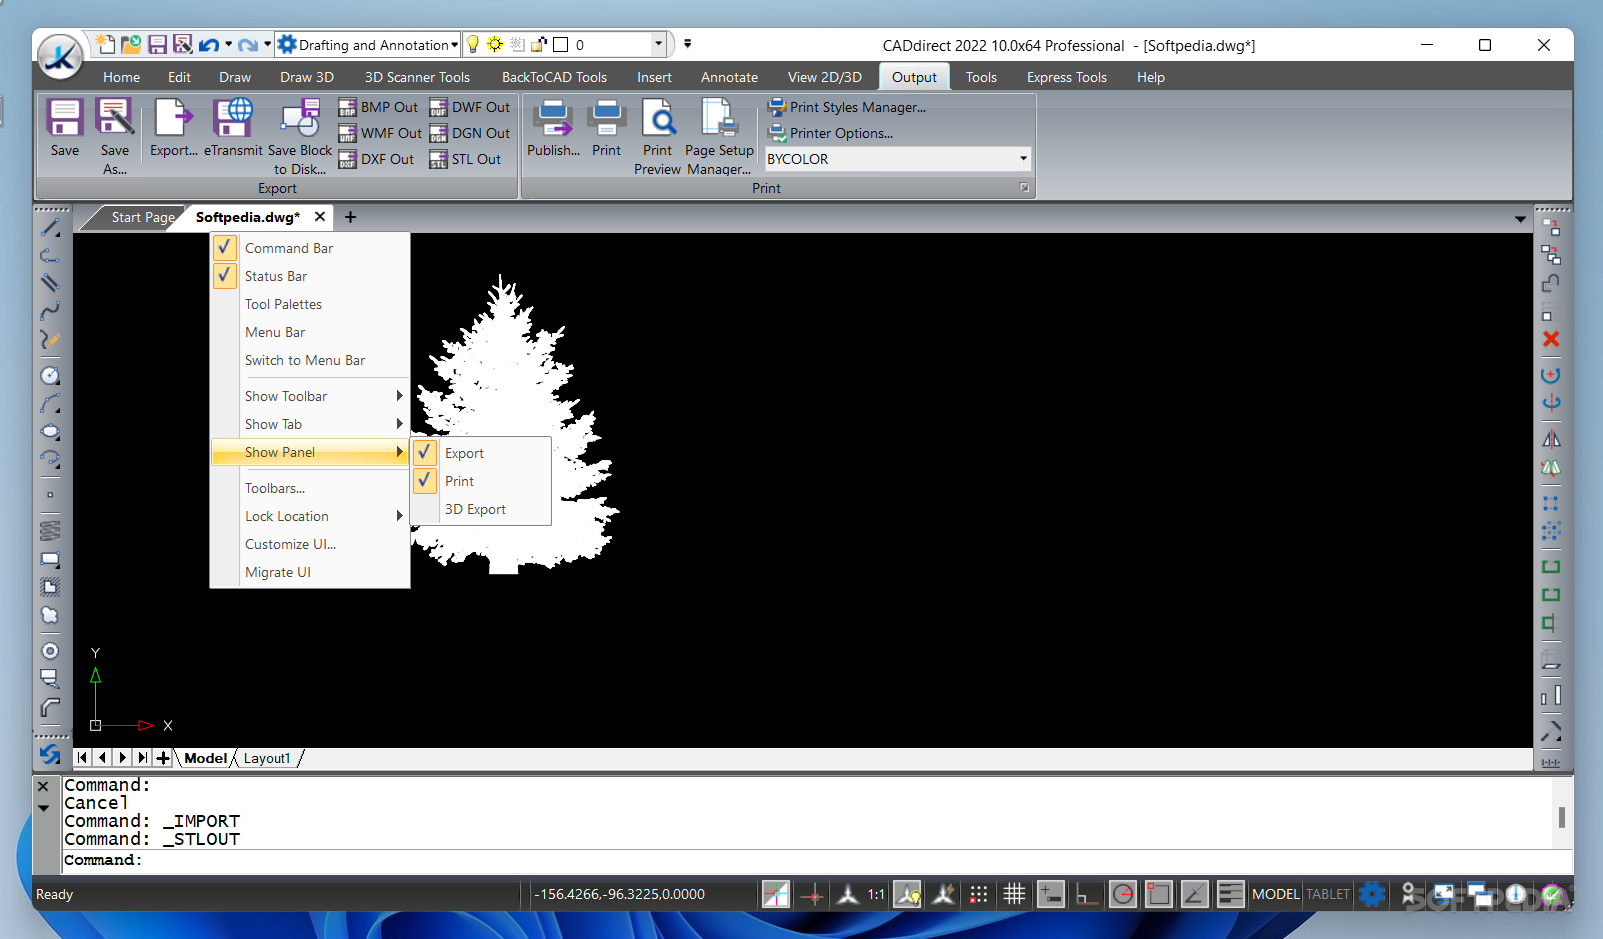Choose Switch to Menu Bar
Screen dimensions: 1603x939
pyautogui.click(x=310, y=360)
